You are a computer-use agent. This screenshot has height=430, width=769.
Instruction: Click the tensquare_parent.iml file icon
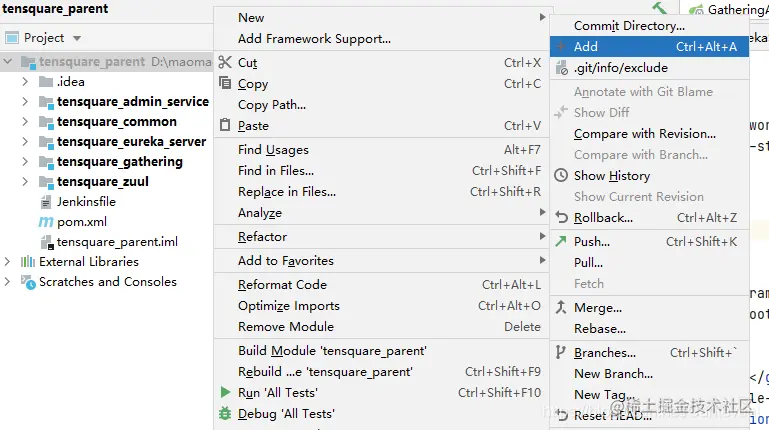47,242
